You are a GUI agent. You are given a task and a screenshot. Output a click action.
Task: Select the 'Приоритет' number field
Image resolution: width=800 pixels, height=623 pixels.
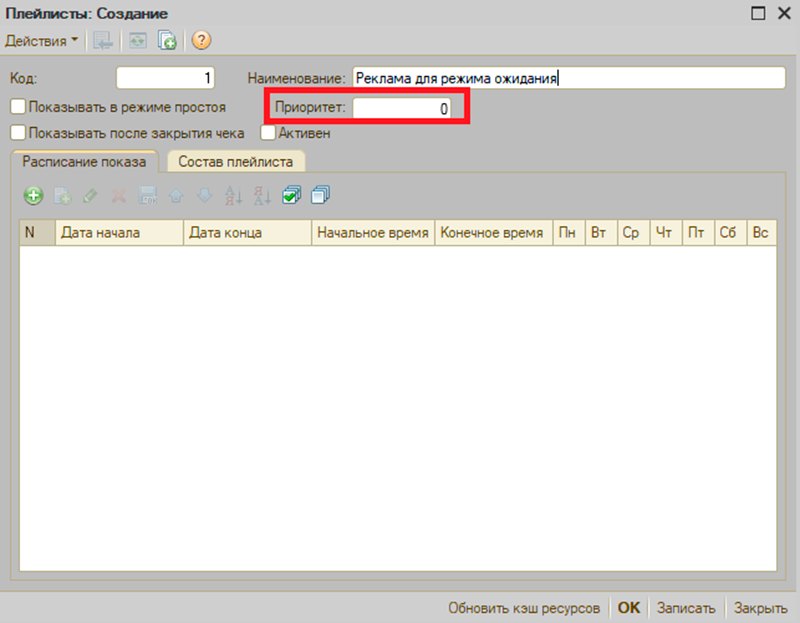pos(402,108)
